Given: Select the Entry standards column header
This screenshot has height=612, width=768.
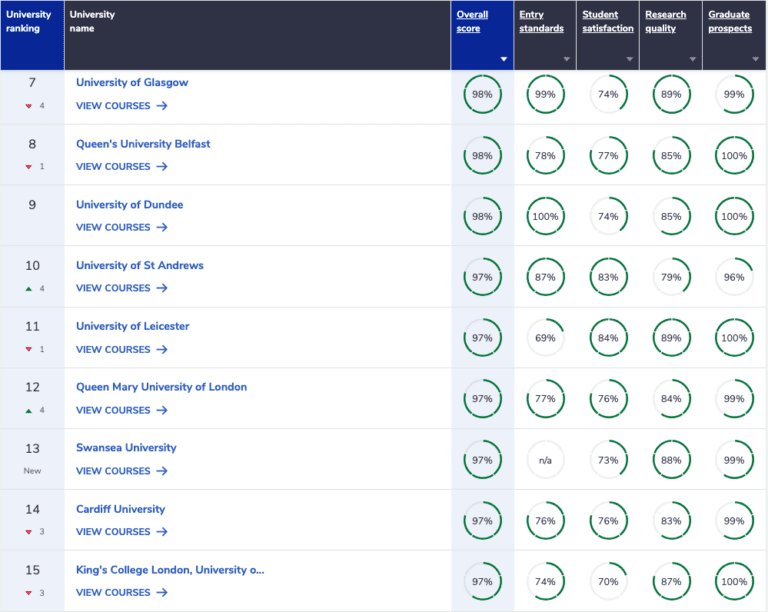Looking at the screenshot, I should (x=541, y=22).
